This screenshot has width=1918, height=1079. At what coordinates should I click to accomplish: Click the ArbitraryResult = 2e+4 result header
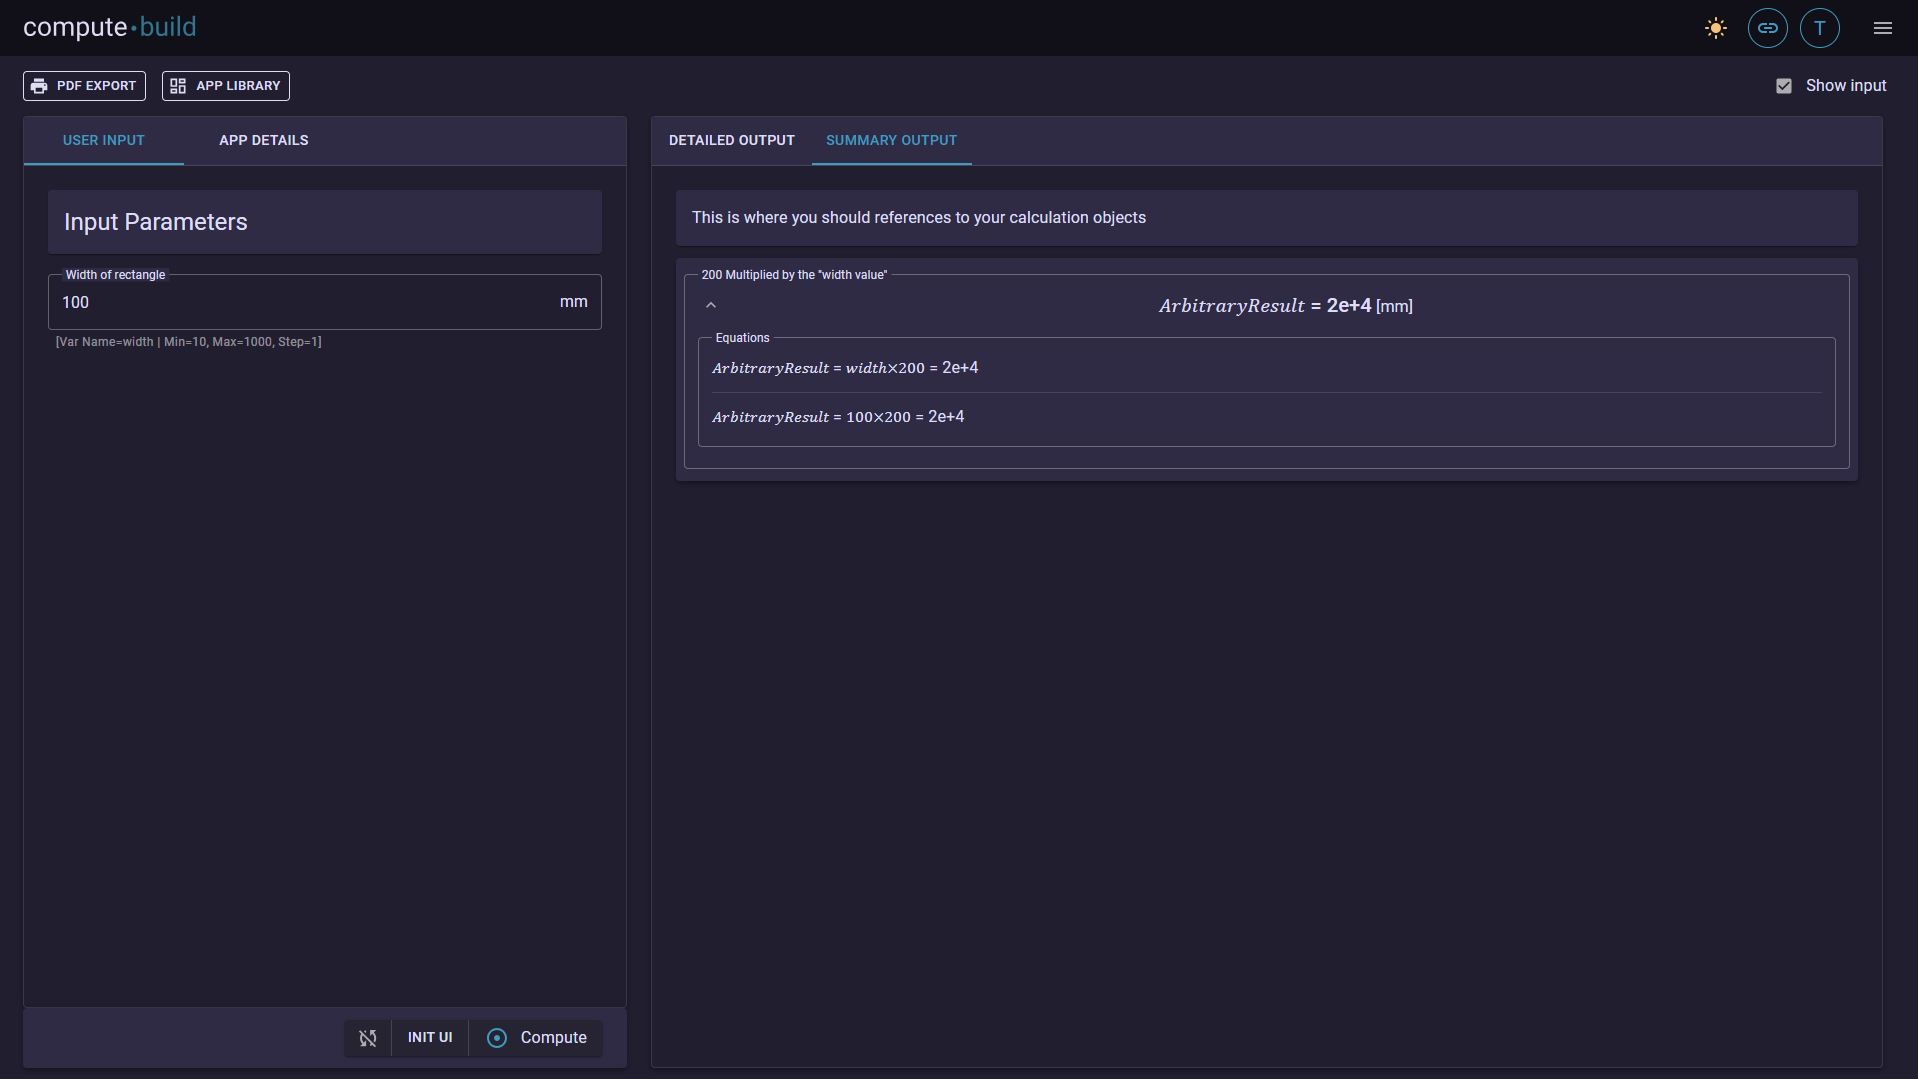click(1285, 306)
